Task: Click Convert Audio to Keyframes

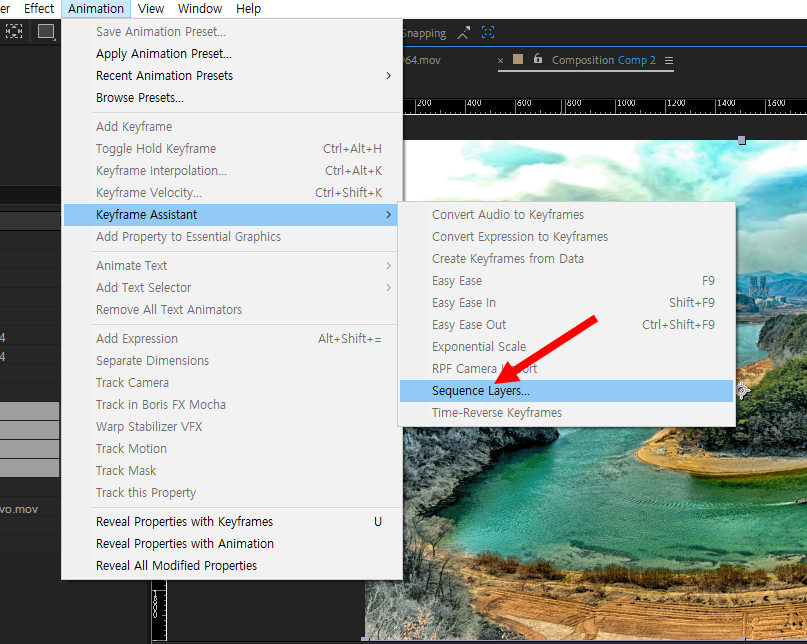Action: click(x=567, y=215)
